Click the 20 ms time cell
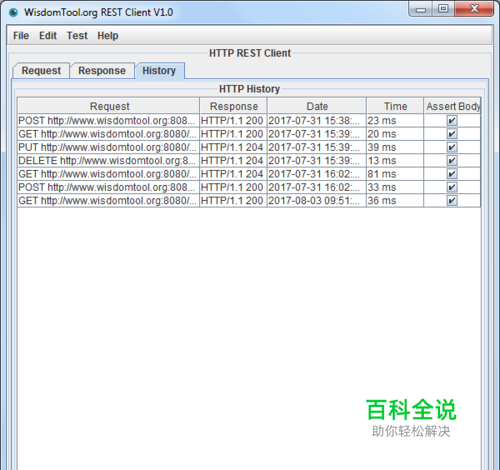 pyautogui.click(x=395, y=134)
